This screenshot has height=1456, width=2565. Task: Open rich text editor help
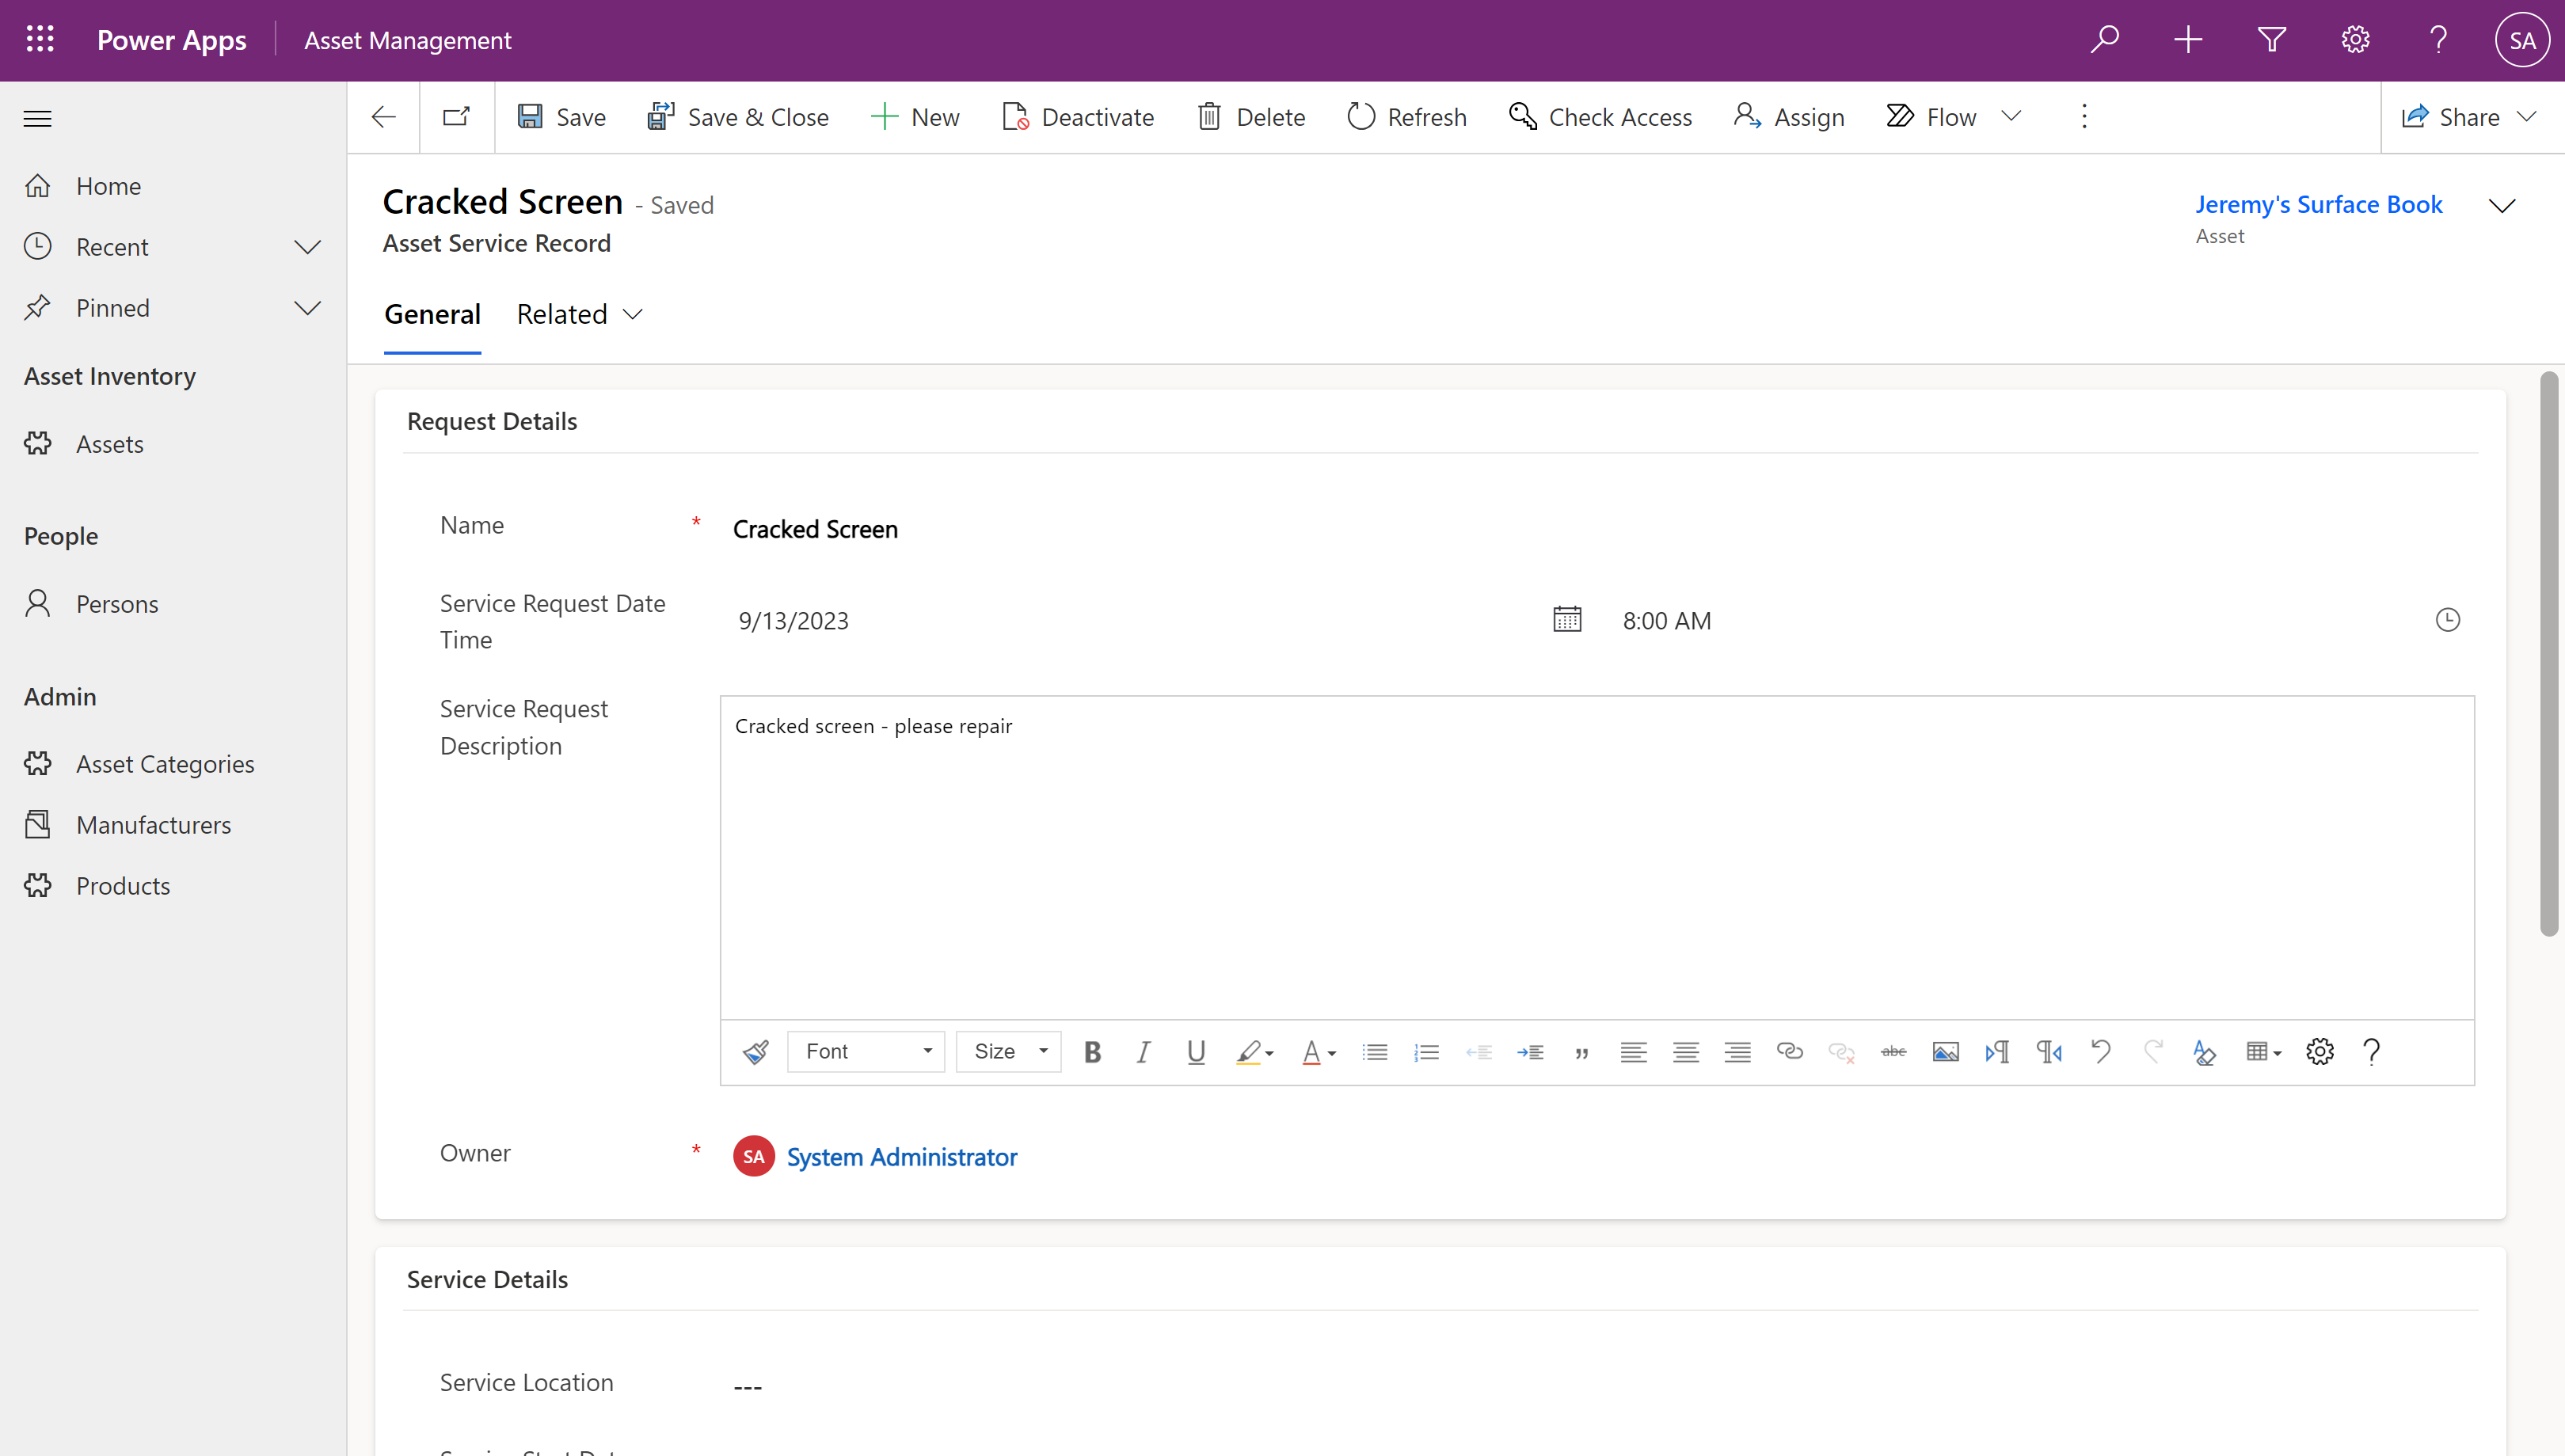pyautogui.click(x=2372, y=1052)
